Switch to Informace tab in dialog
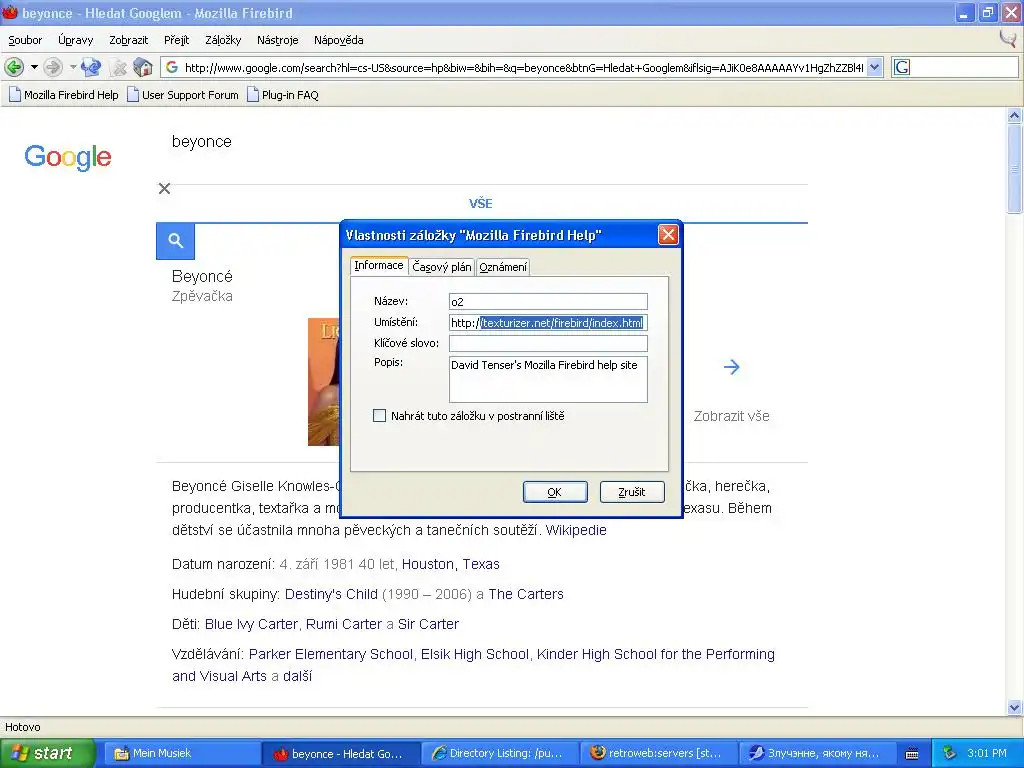The width and height of the screenshot is (1024, 768). [x=379, y=265]
